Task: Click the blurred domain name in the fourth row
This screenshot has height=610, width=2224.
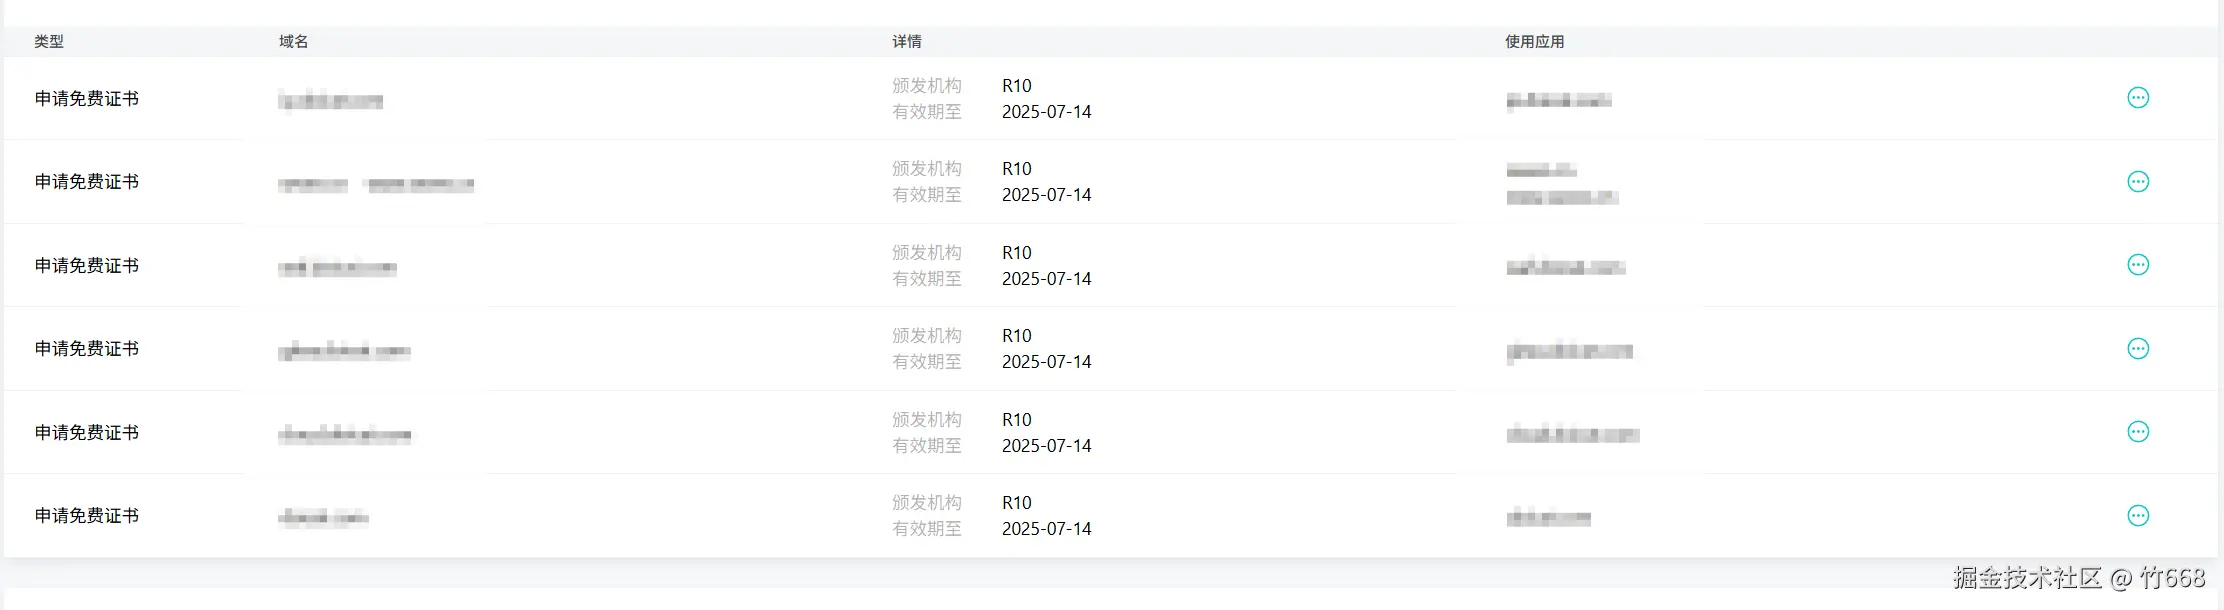Action: (344, 351)
